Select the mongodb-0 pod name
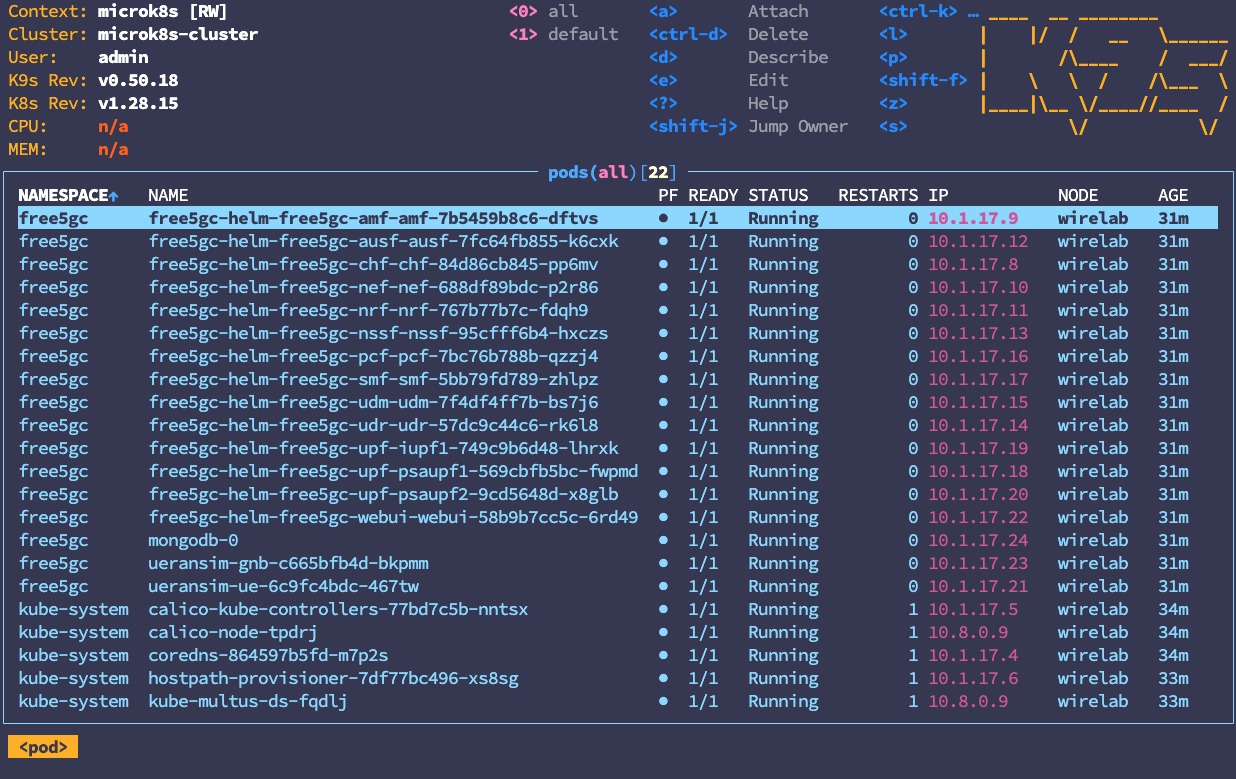1236x779 pixels. click(193, 540)
